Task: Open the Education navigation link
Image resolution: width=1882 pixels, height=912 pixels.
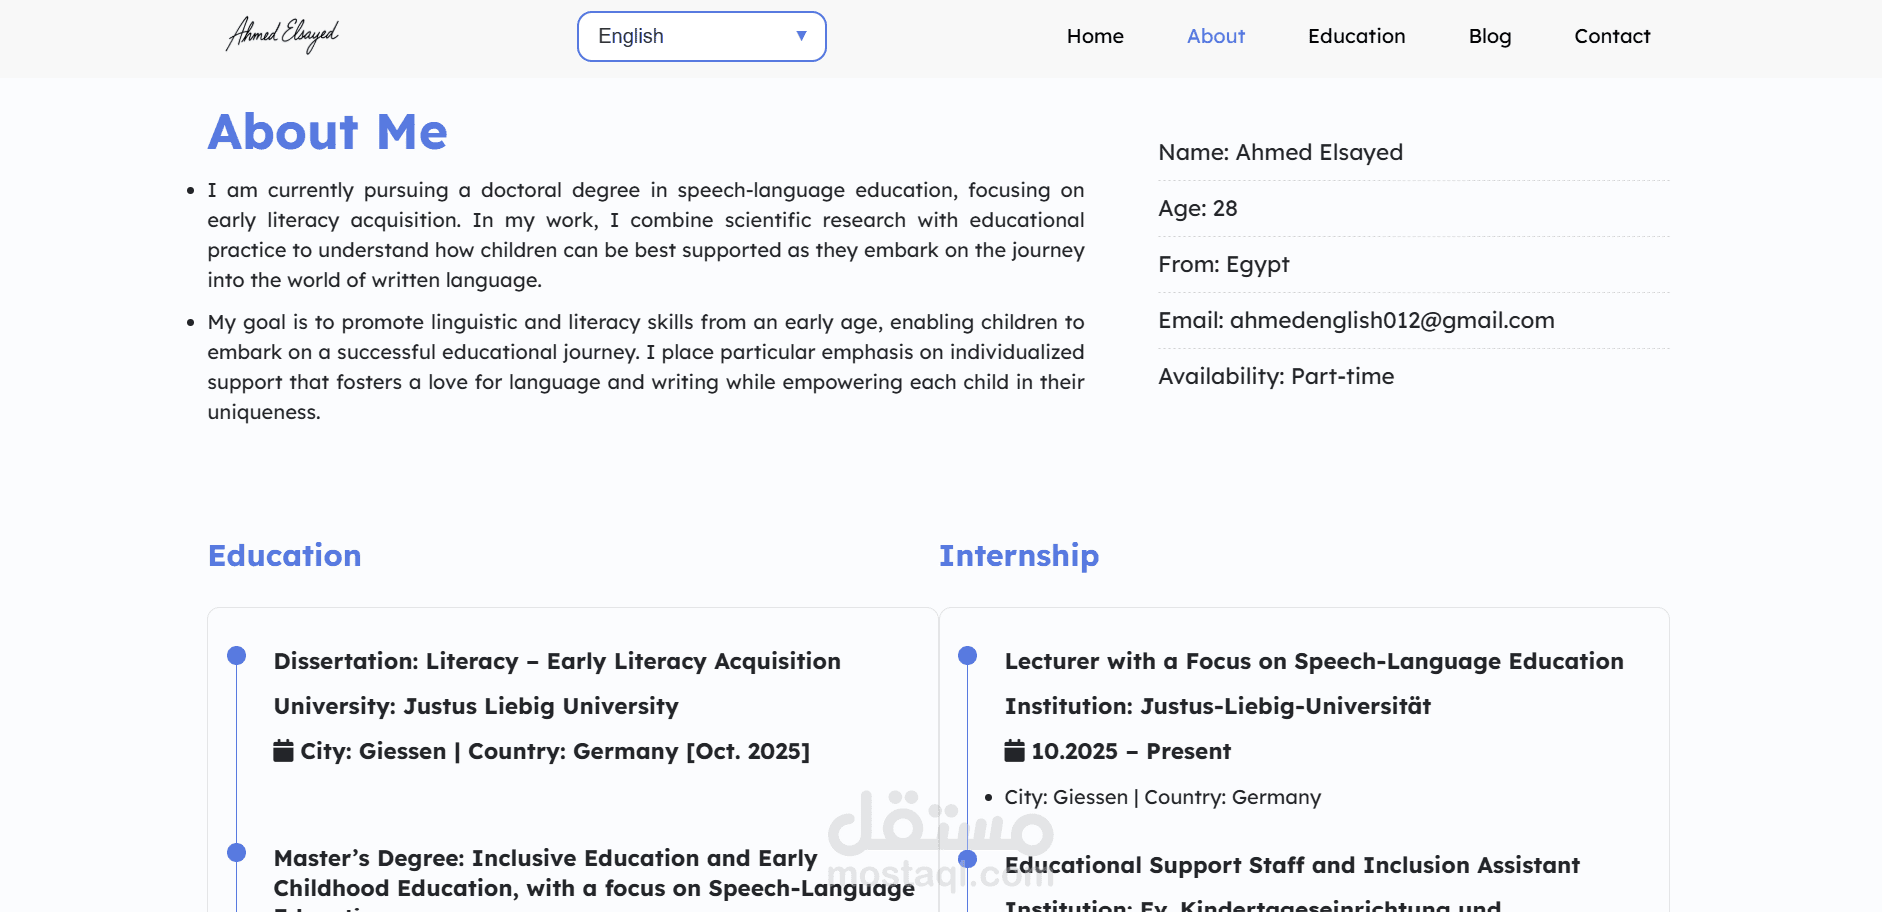Action: 1356,37
